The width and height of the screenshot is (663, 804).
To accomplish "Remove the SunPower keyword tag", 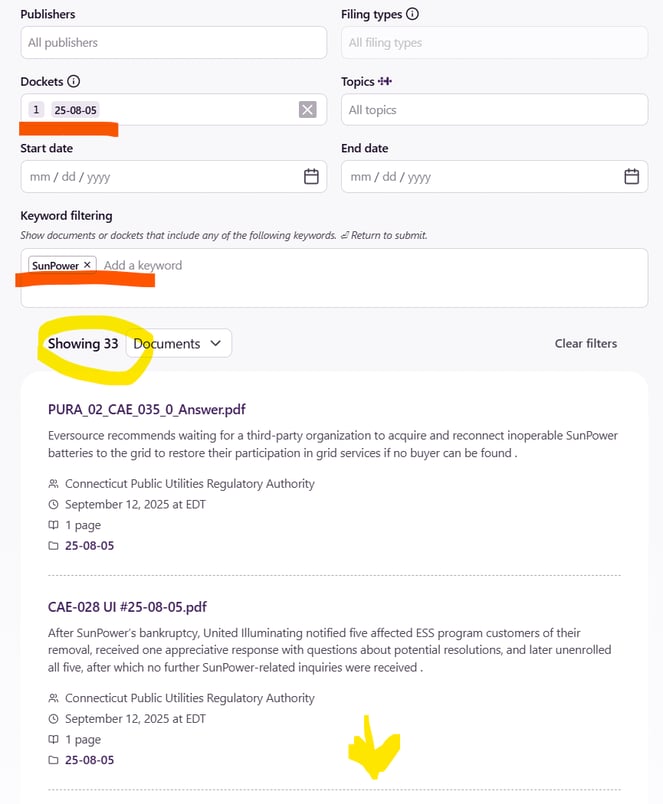I will coord(87,265).
